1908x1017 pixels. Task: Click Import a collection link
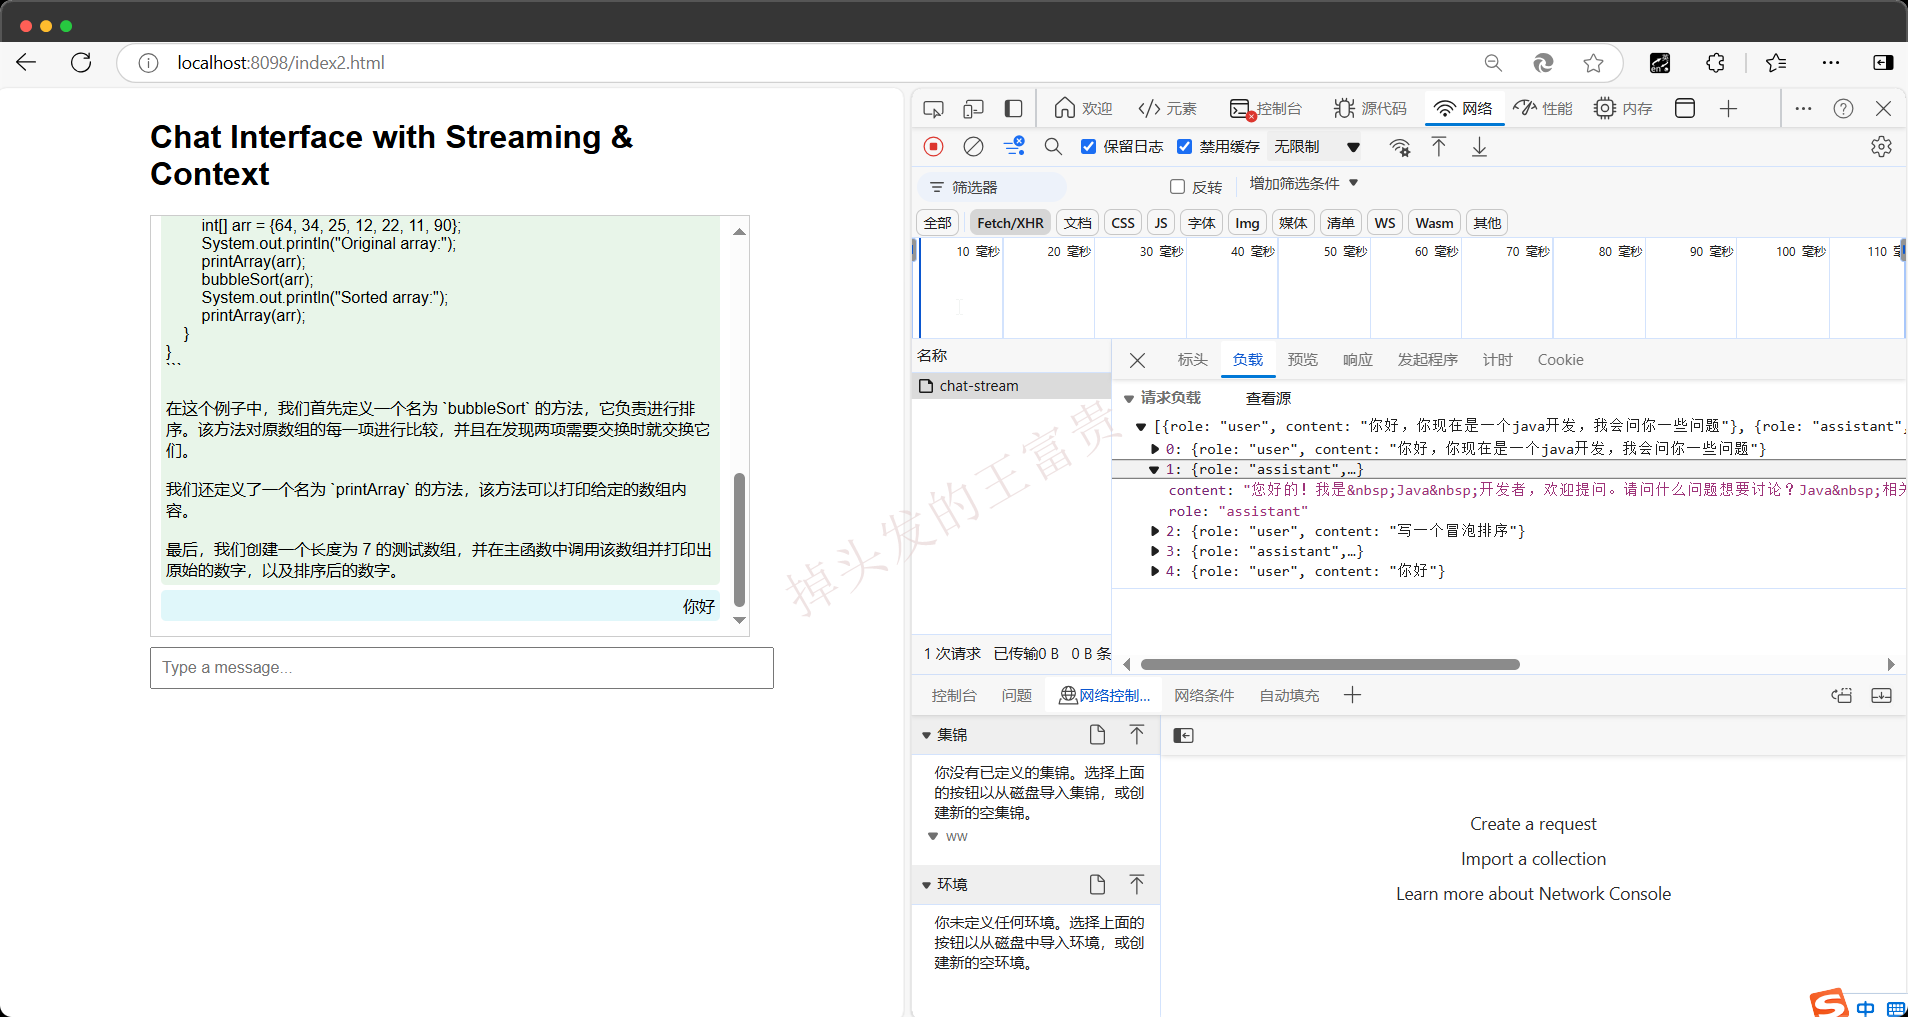pos(1533,859)
